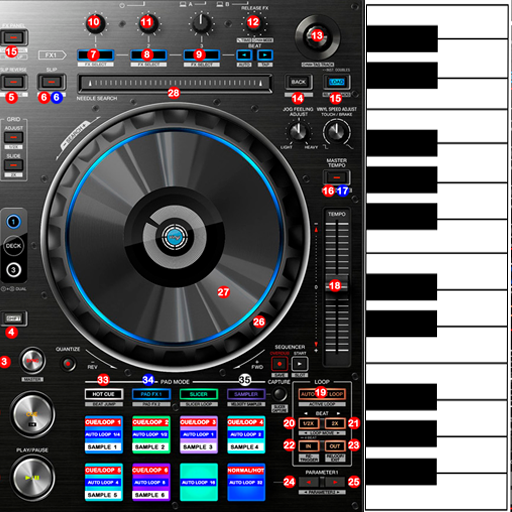Toggle the AUTO BEAT LOOP button
Viewport: 512px width, 512px height.
click(x=322, y=394)
